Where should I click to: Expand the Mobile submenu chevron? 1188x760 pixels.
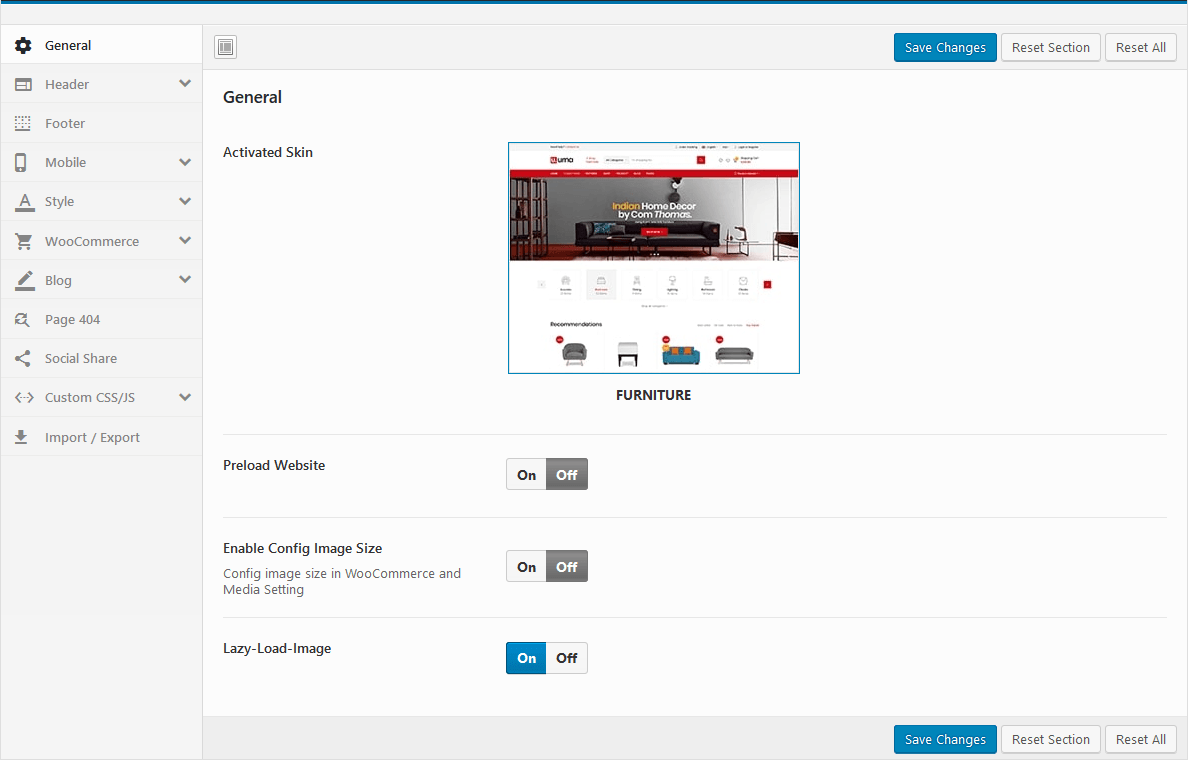point(185,161)
